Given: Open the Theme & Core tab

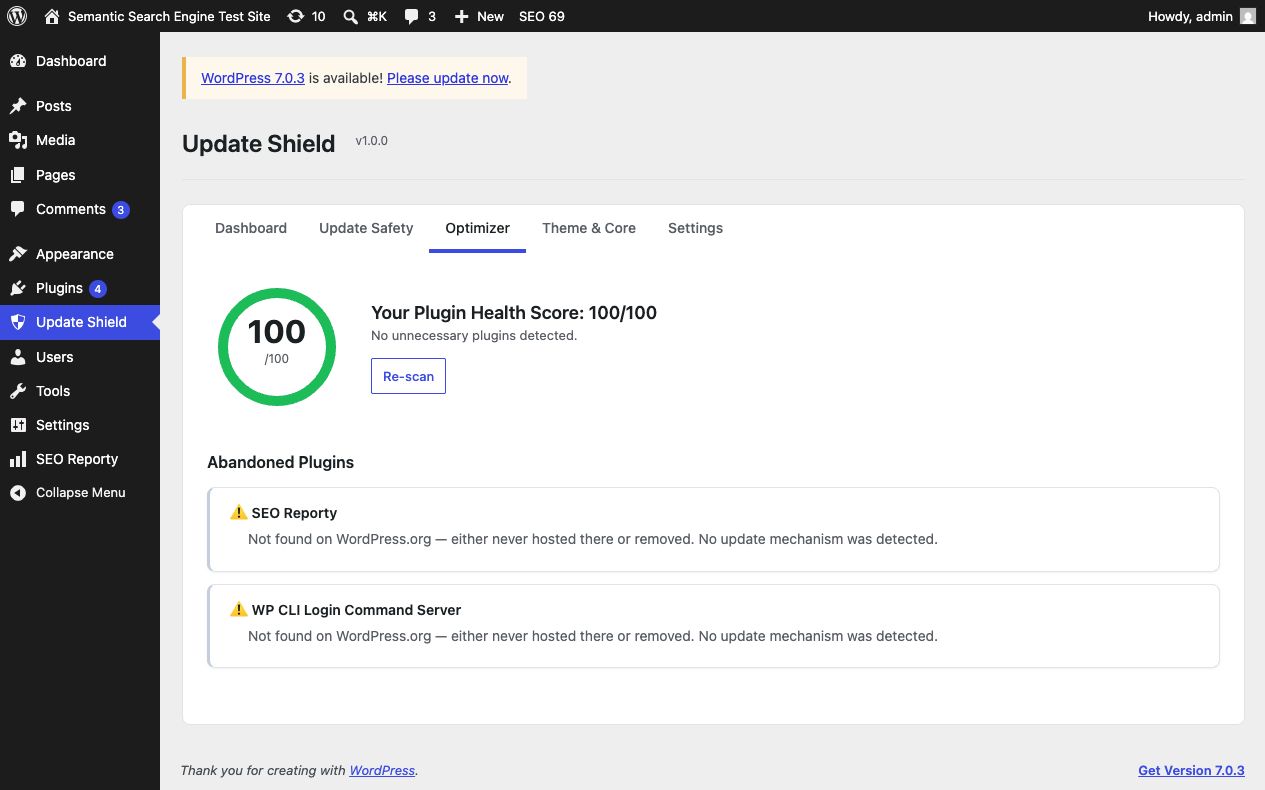Looking at the screenshot, I should (589, 228).
